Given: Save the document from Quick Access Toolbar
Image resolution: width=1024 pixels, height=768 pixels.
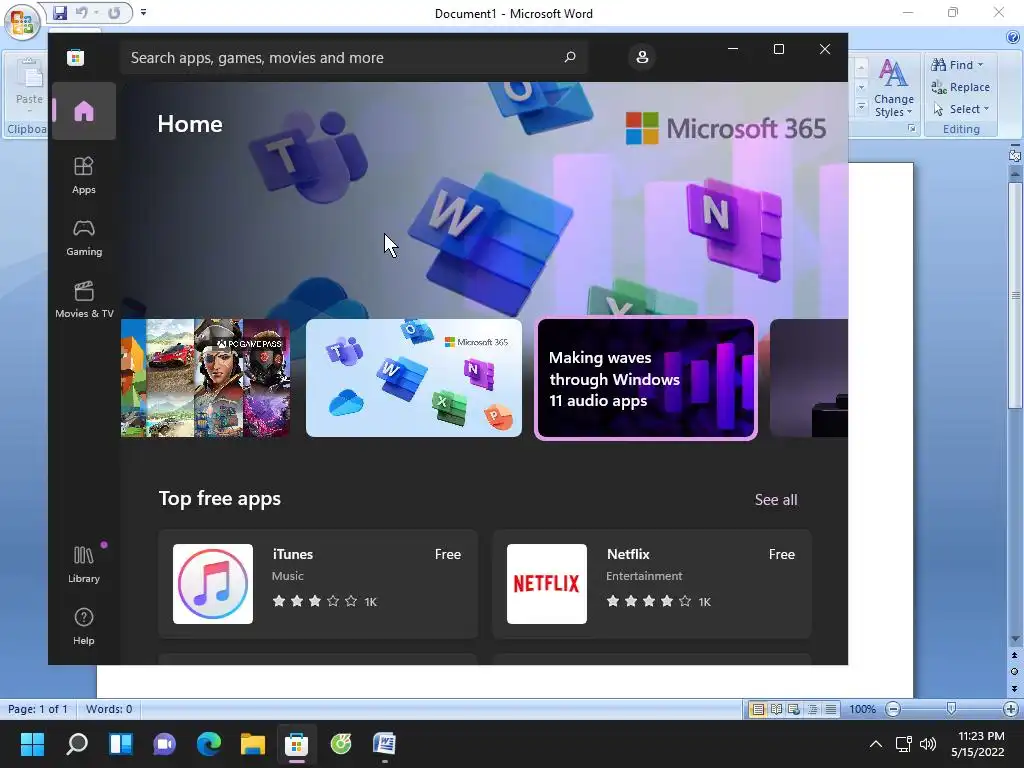Looking at the screenshot, I should point(59,12).
